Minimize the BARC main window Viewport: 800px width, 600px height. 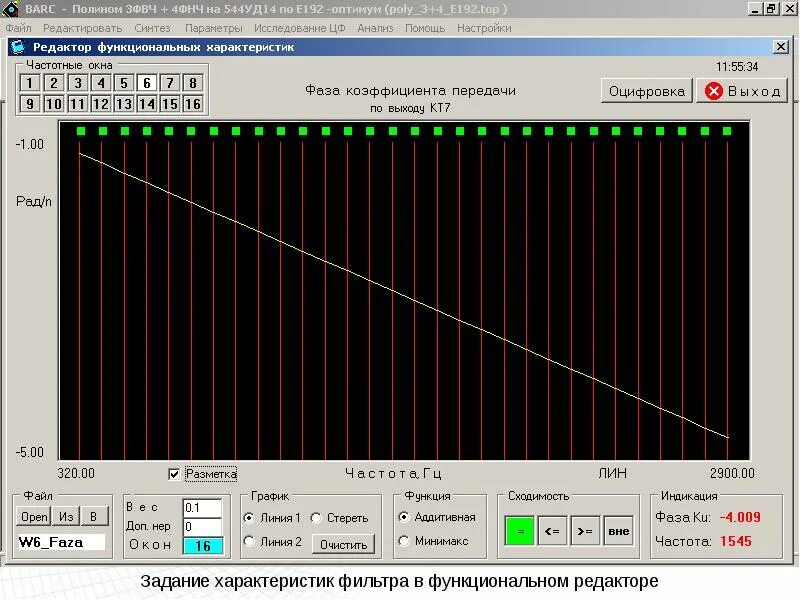pos(755,9)
